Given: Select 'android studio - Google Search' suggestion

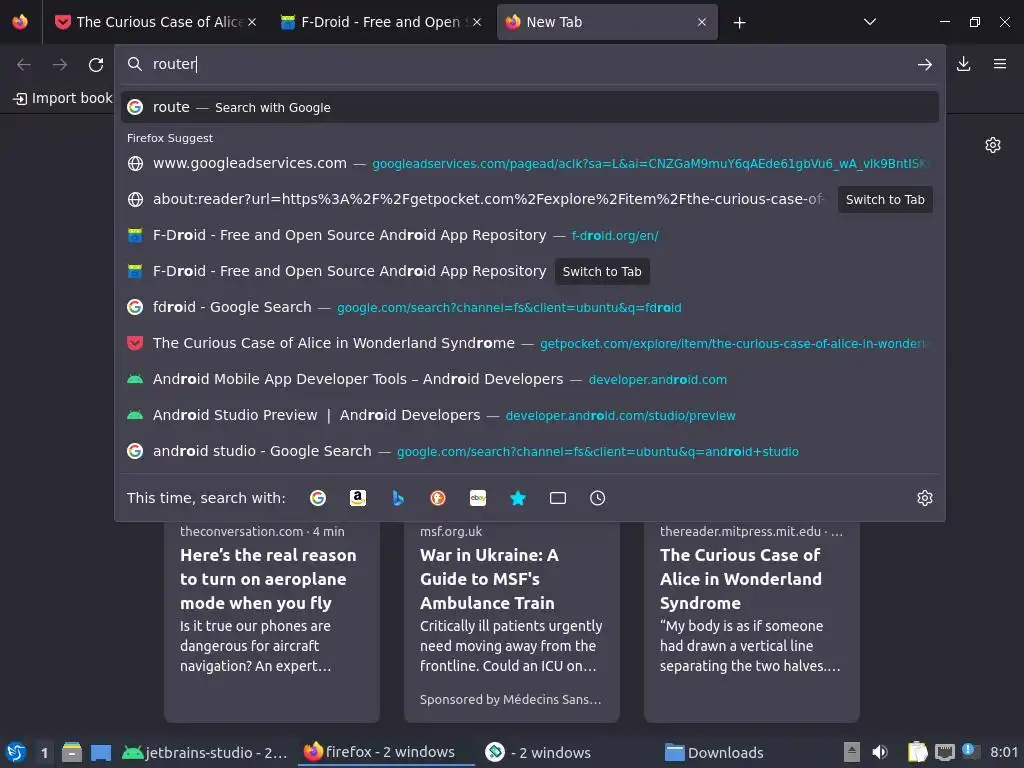Looking at the screenshot, I should tap(530, 451).
